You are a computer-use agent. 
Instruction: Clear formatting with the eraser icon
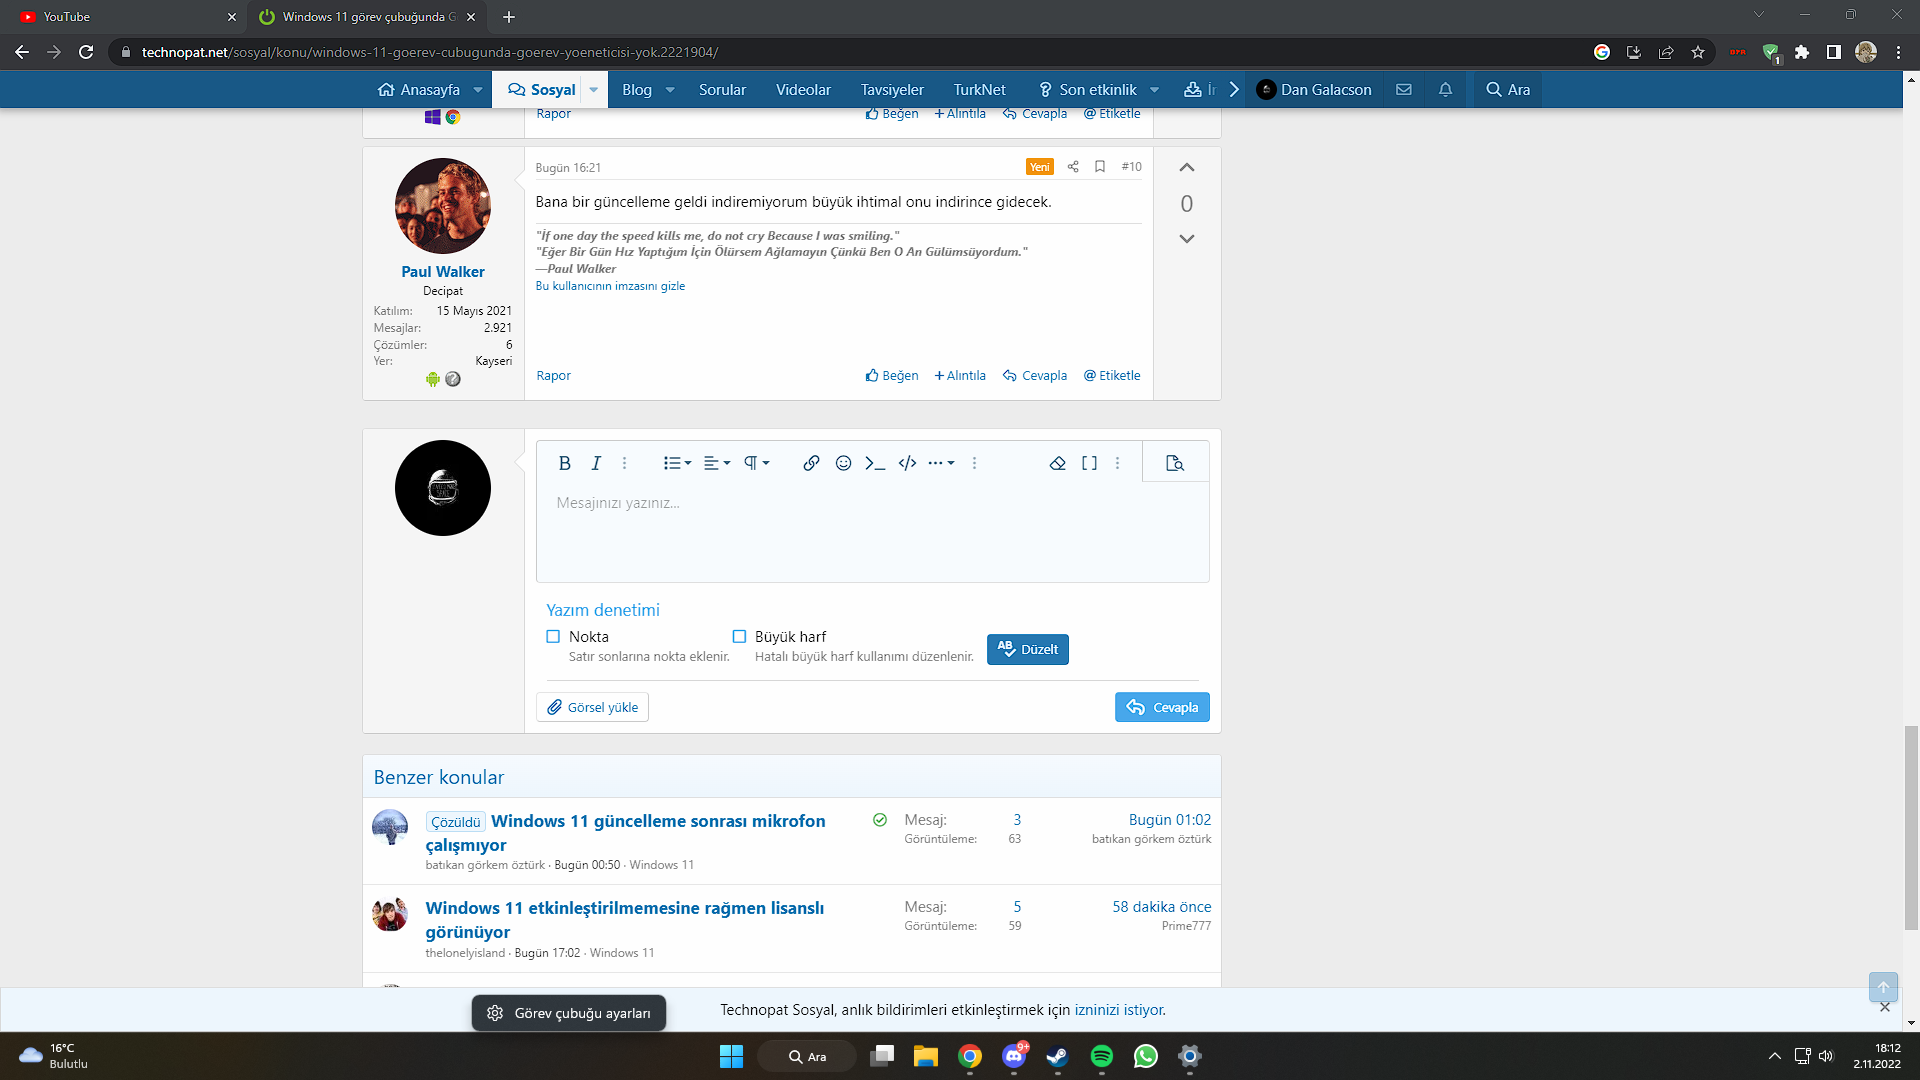(x=1057, y=463)
